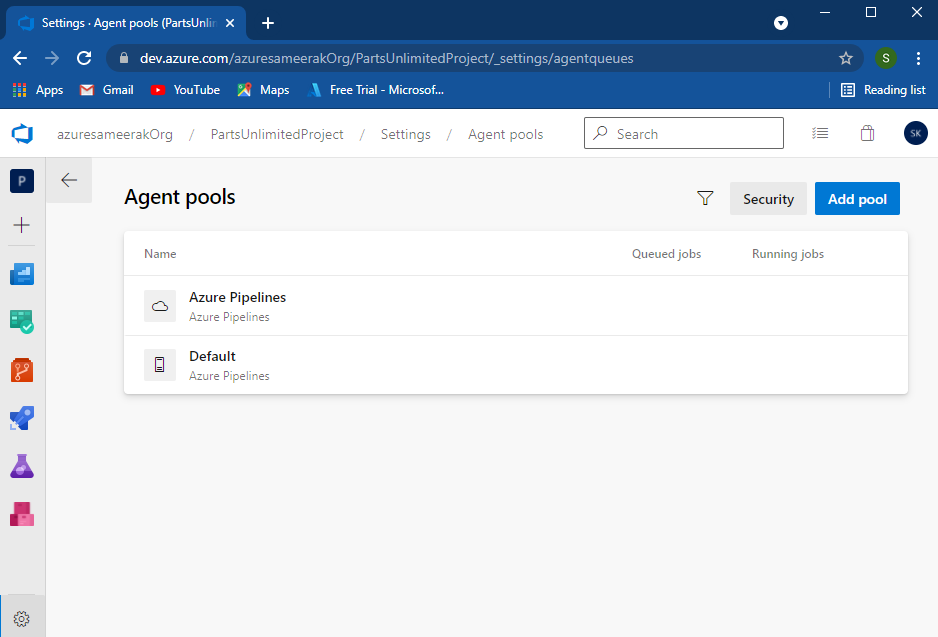Click the Add pool button

coord(857,198)
